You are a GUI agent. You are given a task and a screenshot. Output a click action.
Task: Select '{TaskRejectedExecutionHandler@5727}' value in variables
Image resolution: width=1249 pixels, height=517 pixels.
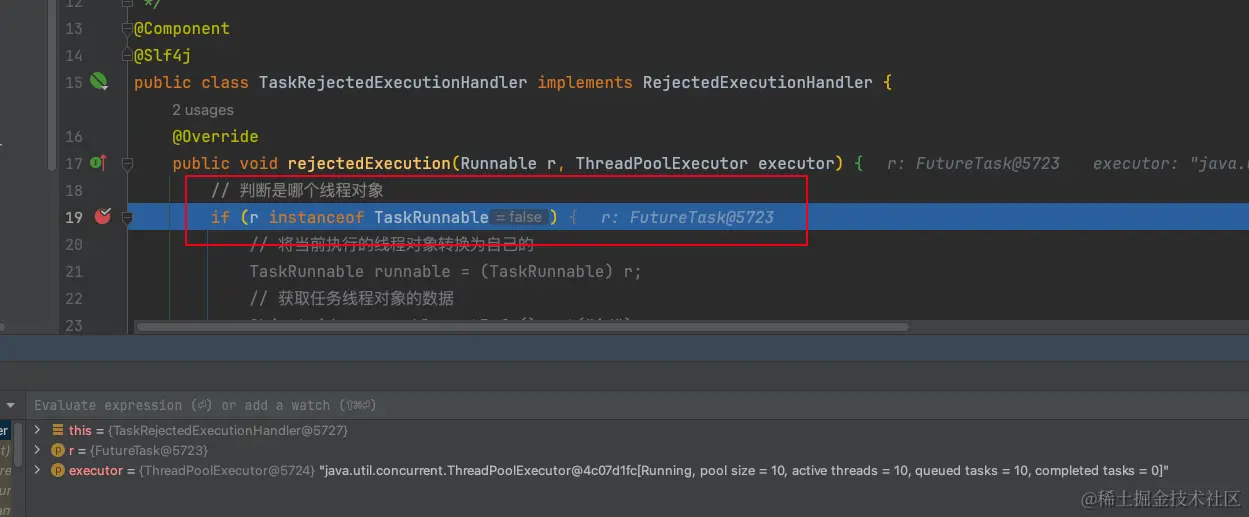pyautogui.click(x=228, y=430)
